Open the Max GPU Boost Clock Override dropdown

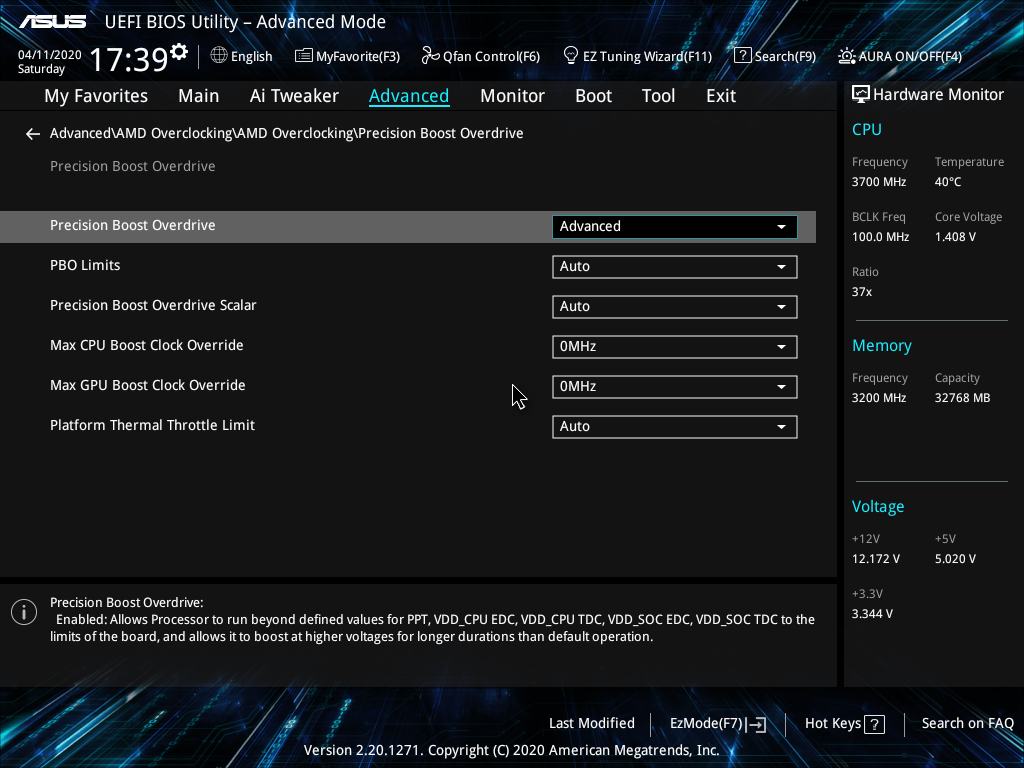pyautogui.click(x=675, y=387)
